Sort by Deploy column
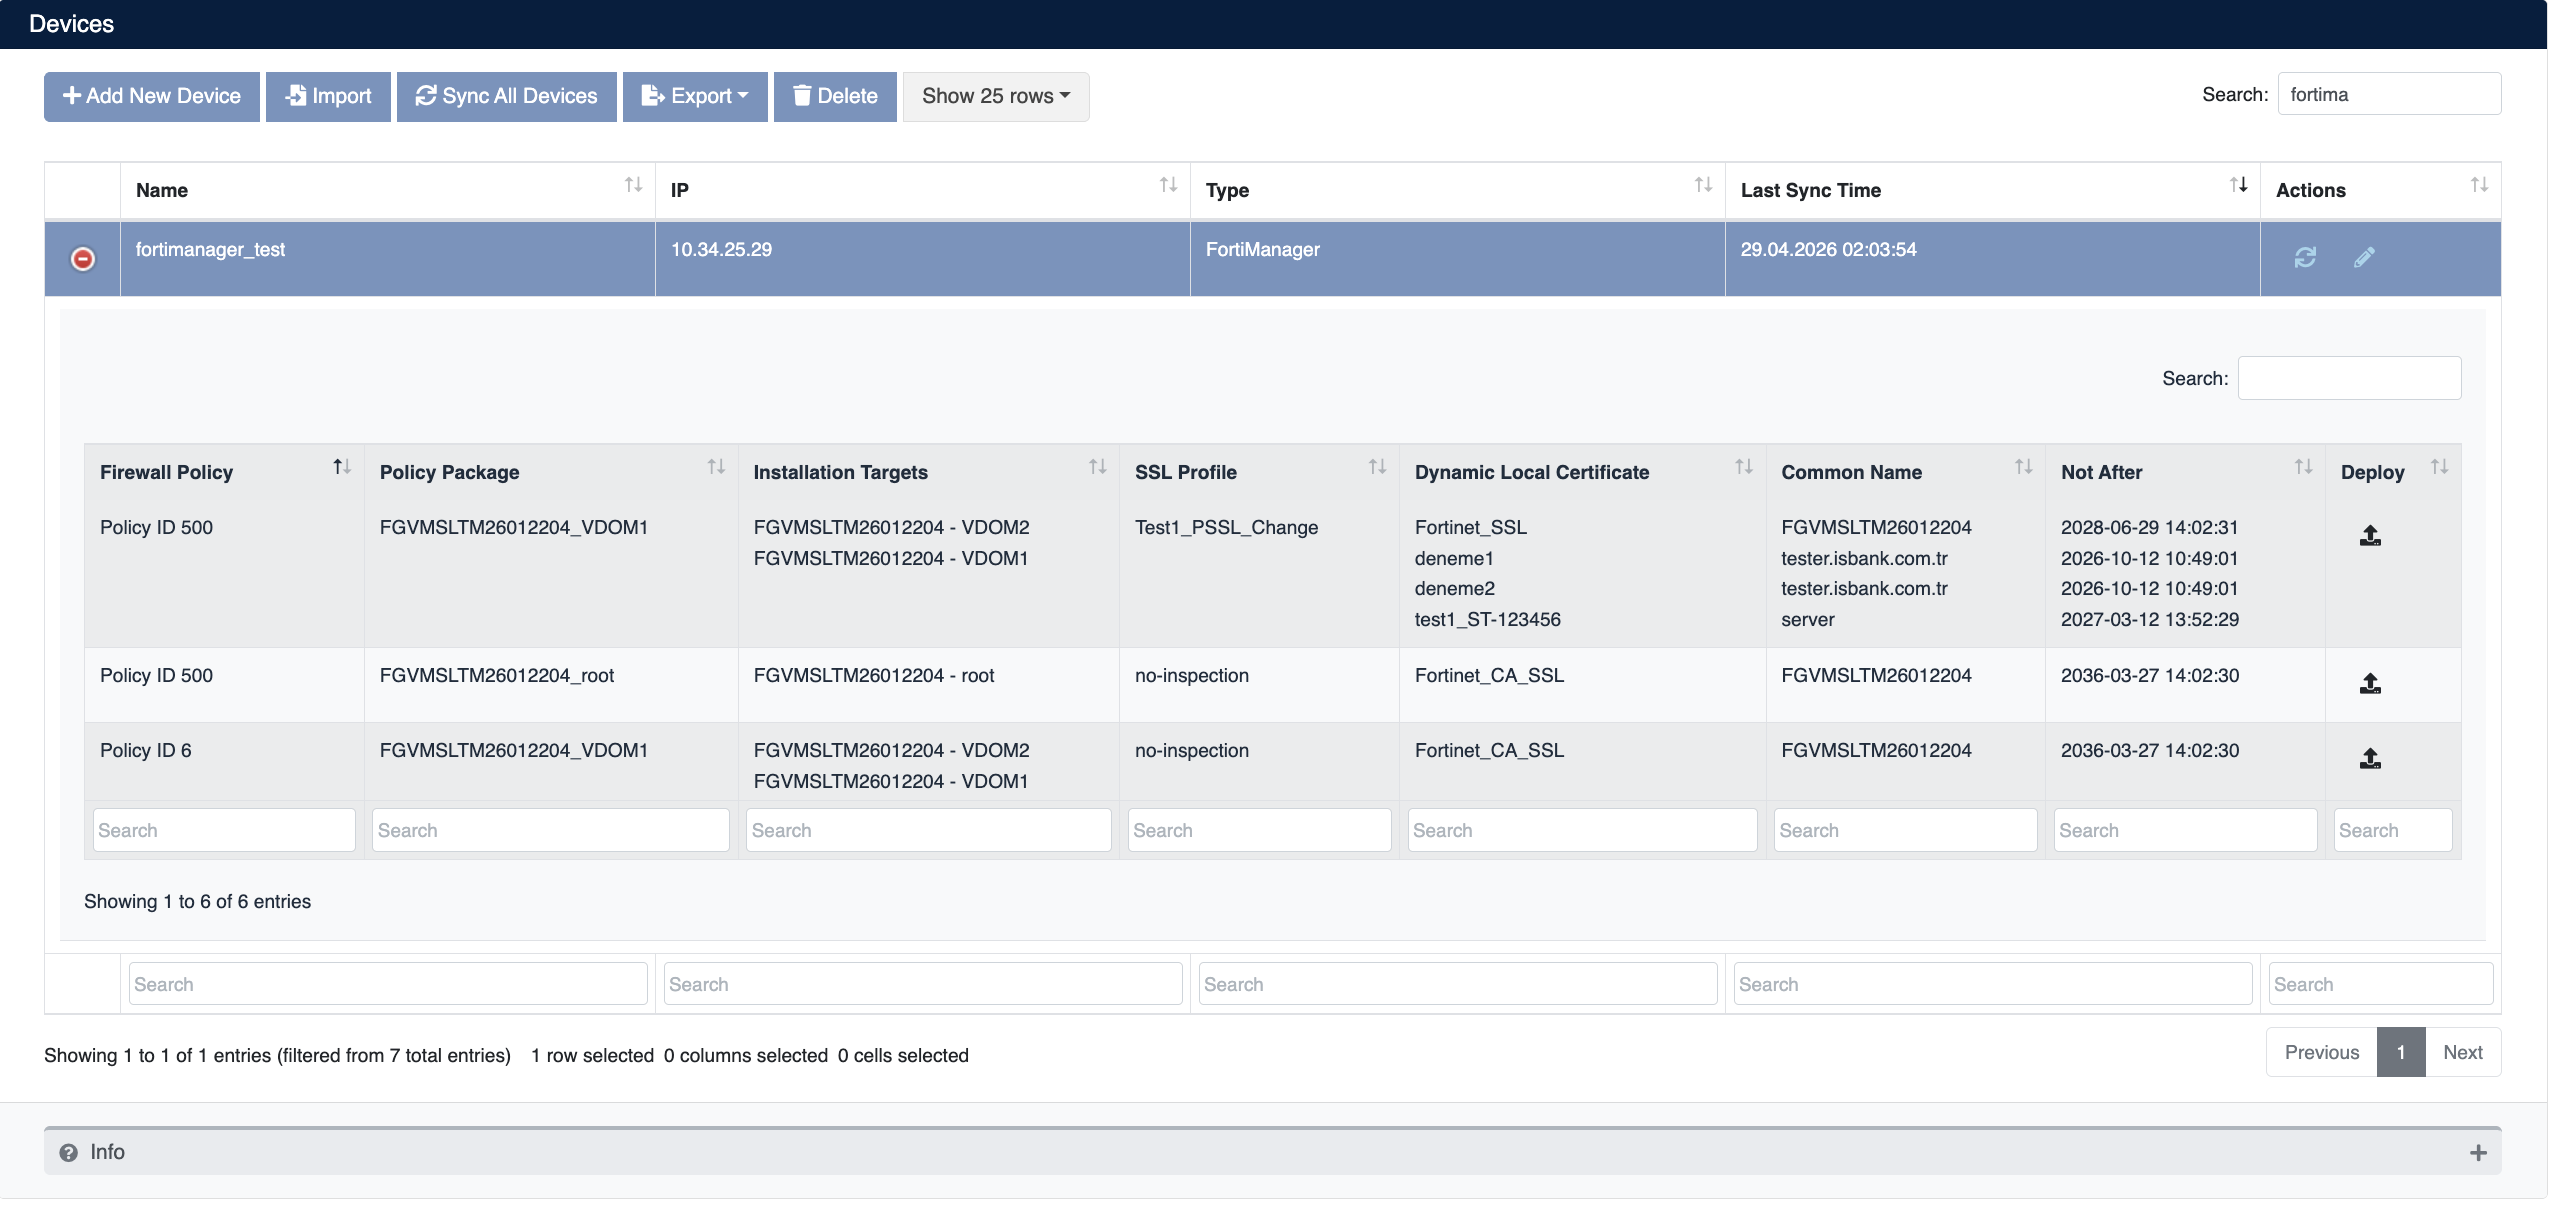Image resolution: width=2558 pixels, height=1206 pixels. (2439, 467)
